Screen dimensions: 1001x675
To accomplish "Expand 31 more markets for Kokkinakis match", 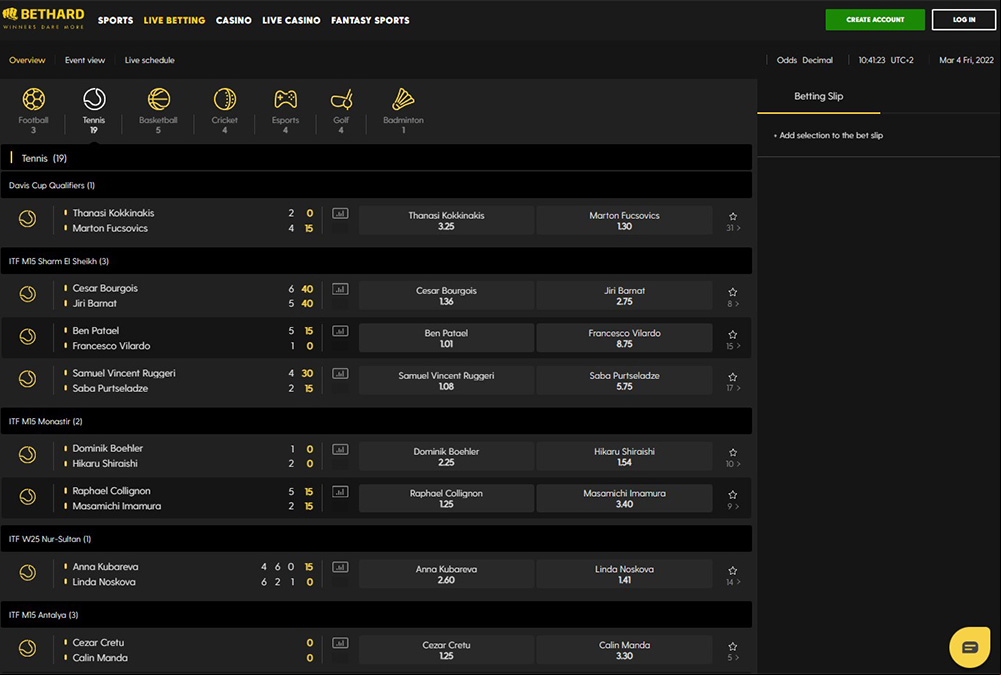I will coord(733,228).
